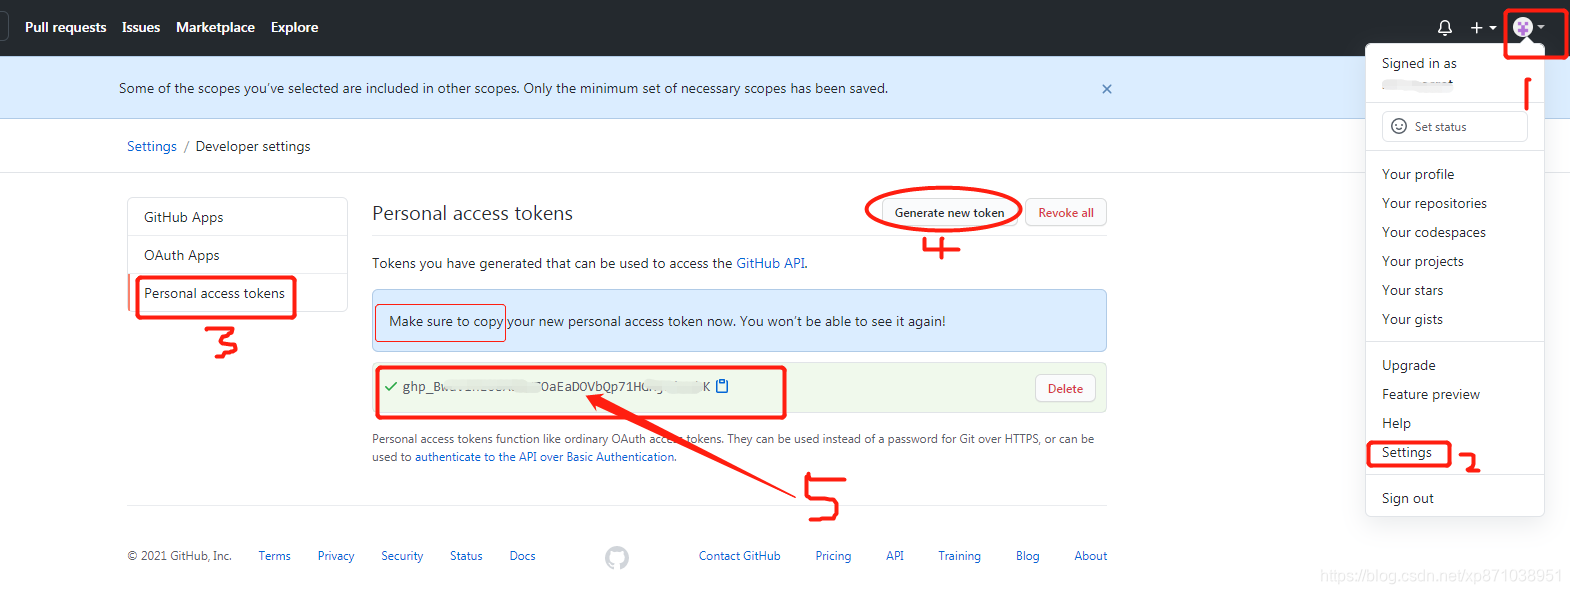Open the Security footer link
The width and height of the screenshot is (1570, 594).
click(x=402, y=556)
